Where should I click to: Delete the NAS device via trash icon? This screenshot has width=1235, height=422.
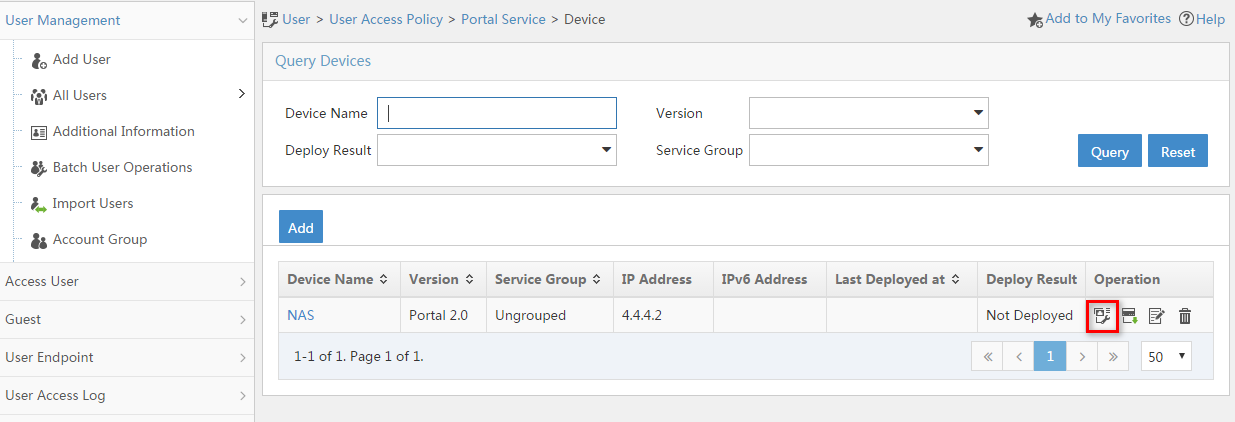point(1185,316)
